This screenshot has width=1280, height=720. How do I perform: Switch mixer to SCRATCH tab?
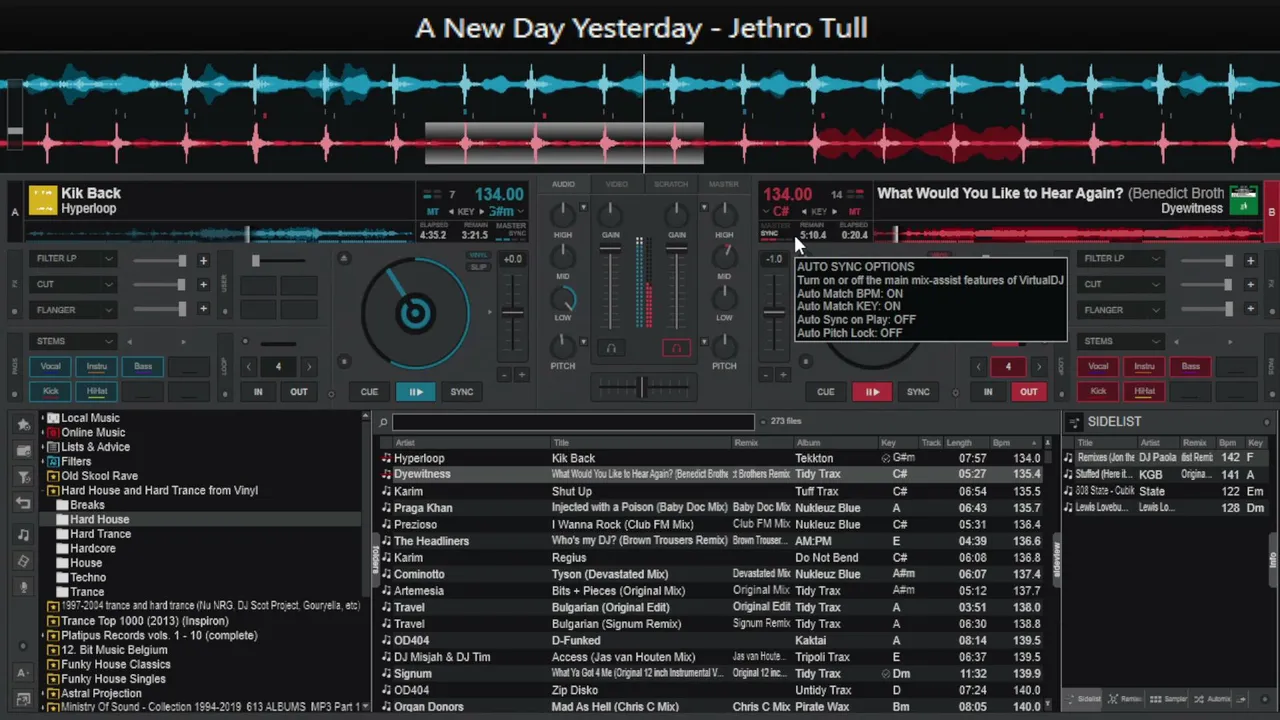coord(671,184)
